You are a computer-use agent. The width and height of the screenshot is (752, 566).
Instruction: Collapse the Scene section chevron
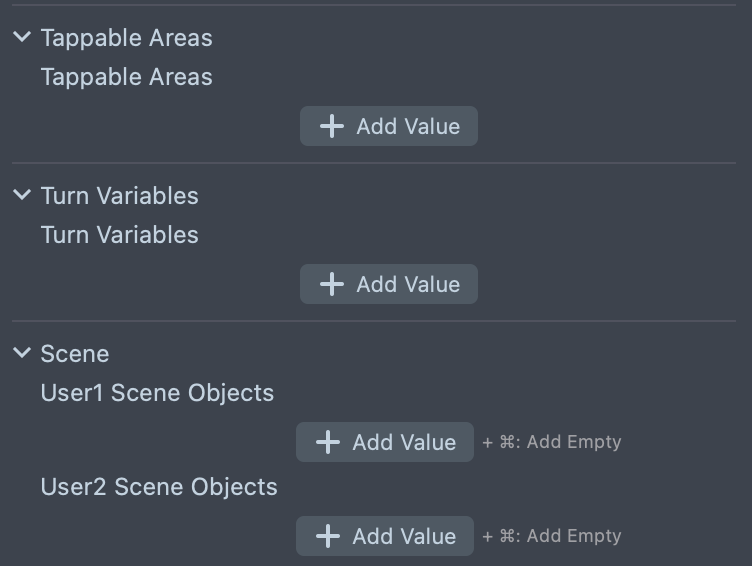[x=22, y=354]
